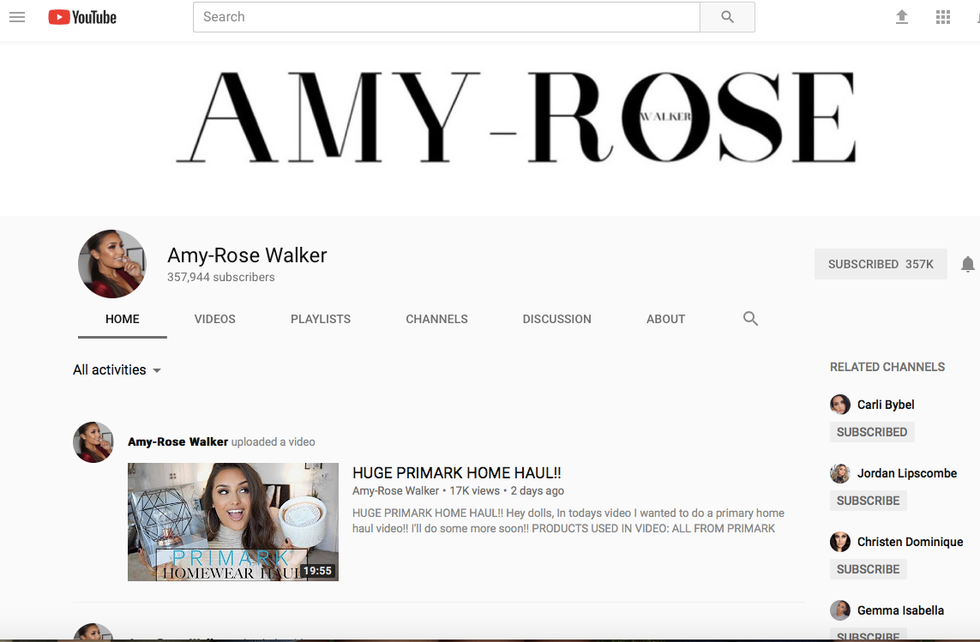Subscribe to Christen Dominique
980x642 pixels.
click(867, 569)
